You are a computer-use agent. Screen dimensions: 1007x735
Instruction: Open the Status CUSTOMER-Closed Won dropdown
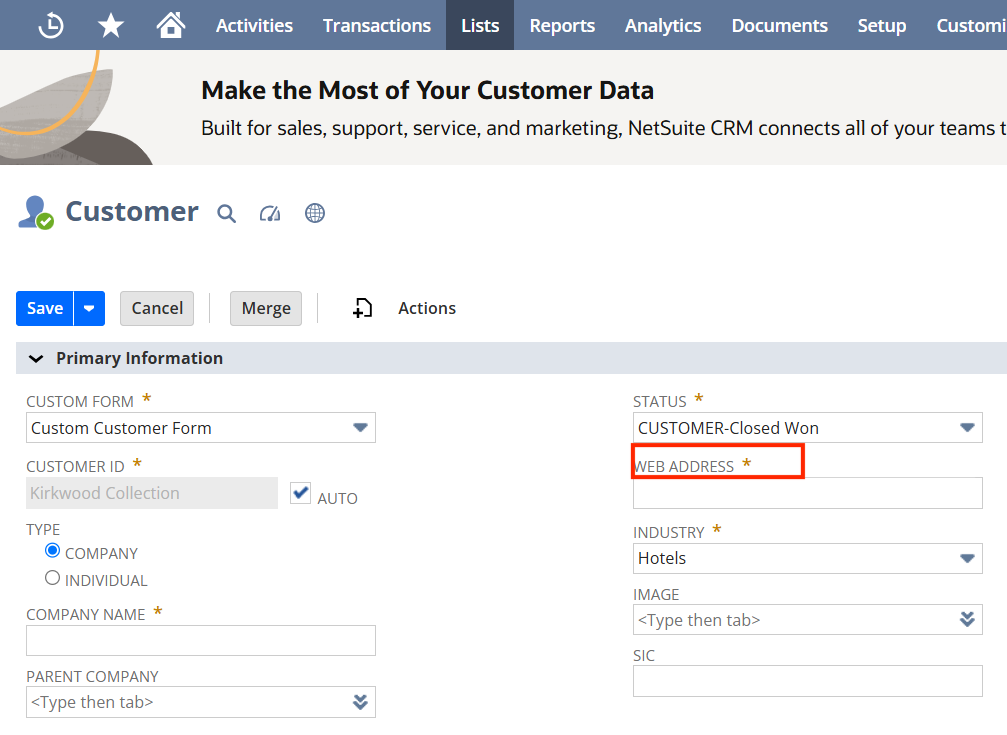click(807, 428)
